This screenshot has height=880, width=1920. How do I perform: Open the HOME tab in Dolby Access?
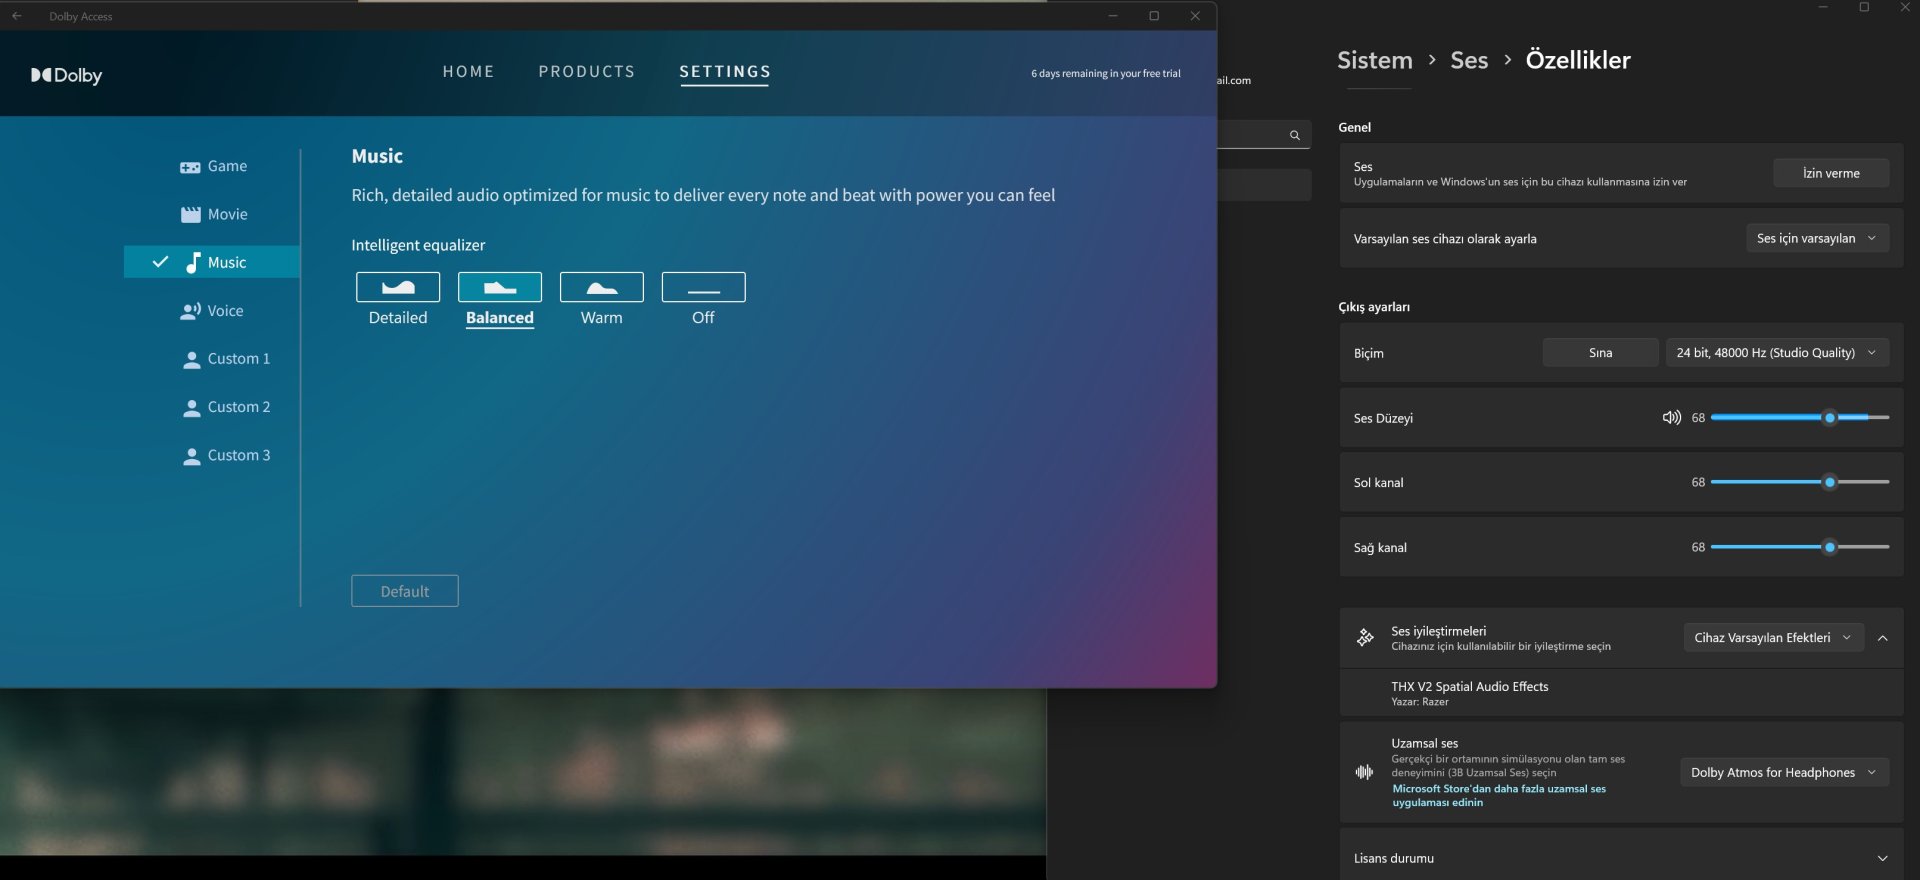coord(469,72)
